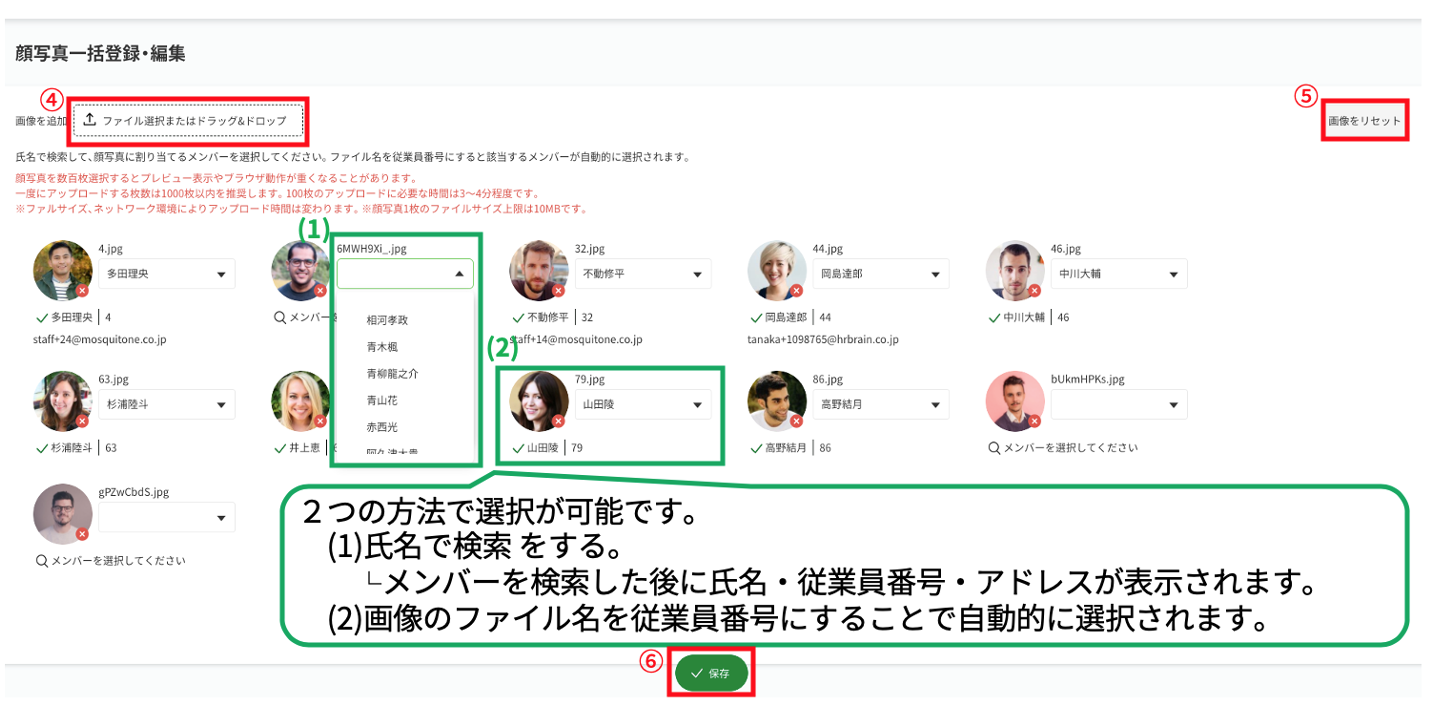
Task: Remove the photo 32.jpg using its red X badge
Action: (x=558, y=291)
